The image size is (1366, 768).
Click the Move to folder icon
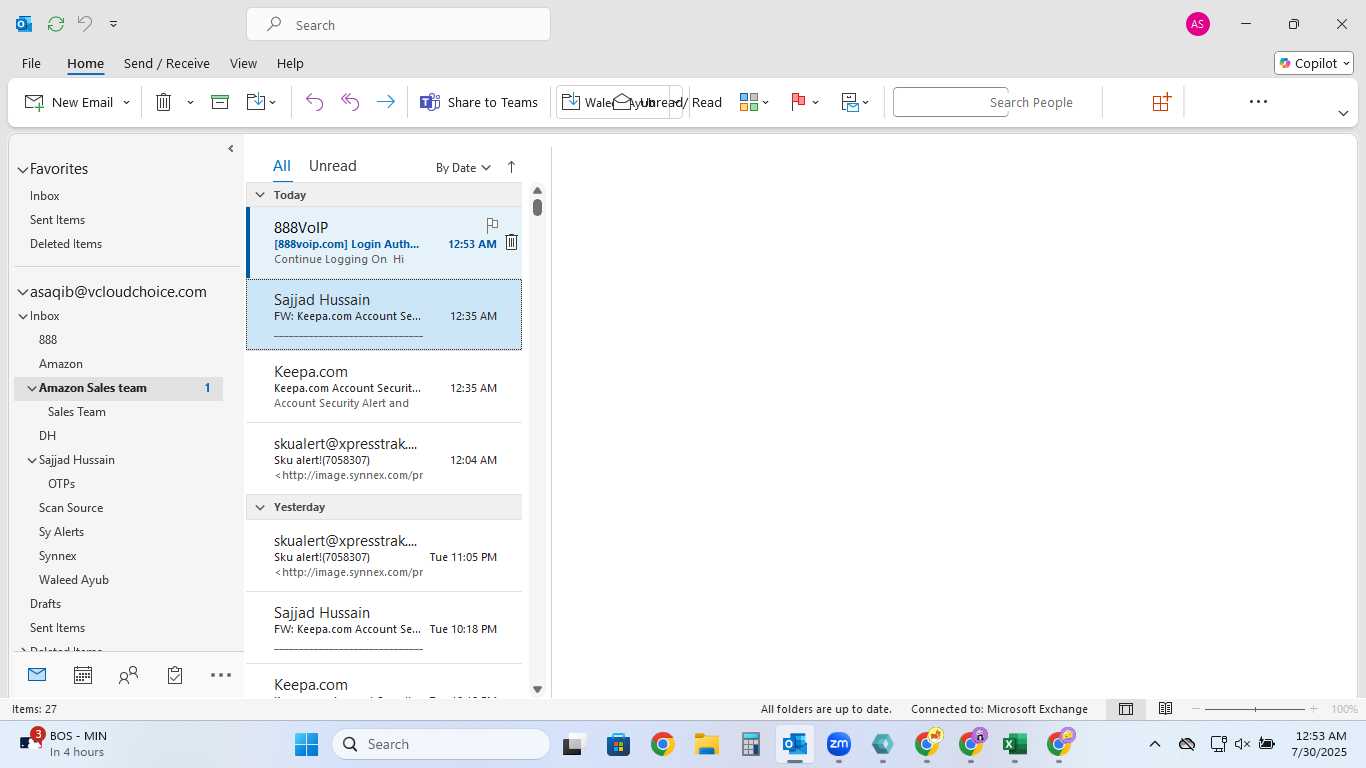tap(255, 102)
